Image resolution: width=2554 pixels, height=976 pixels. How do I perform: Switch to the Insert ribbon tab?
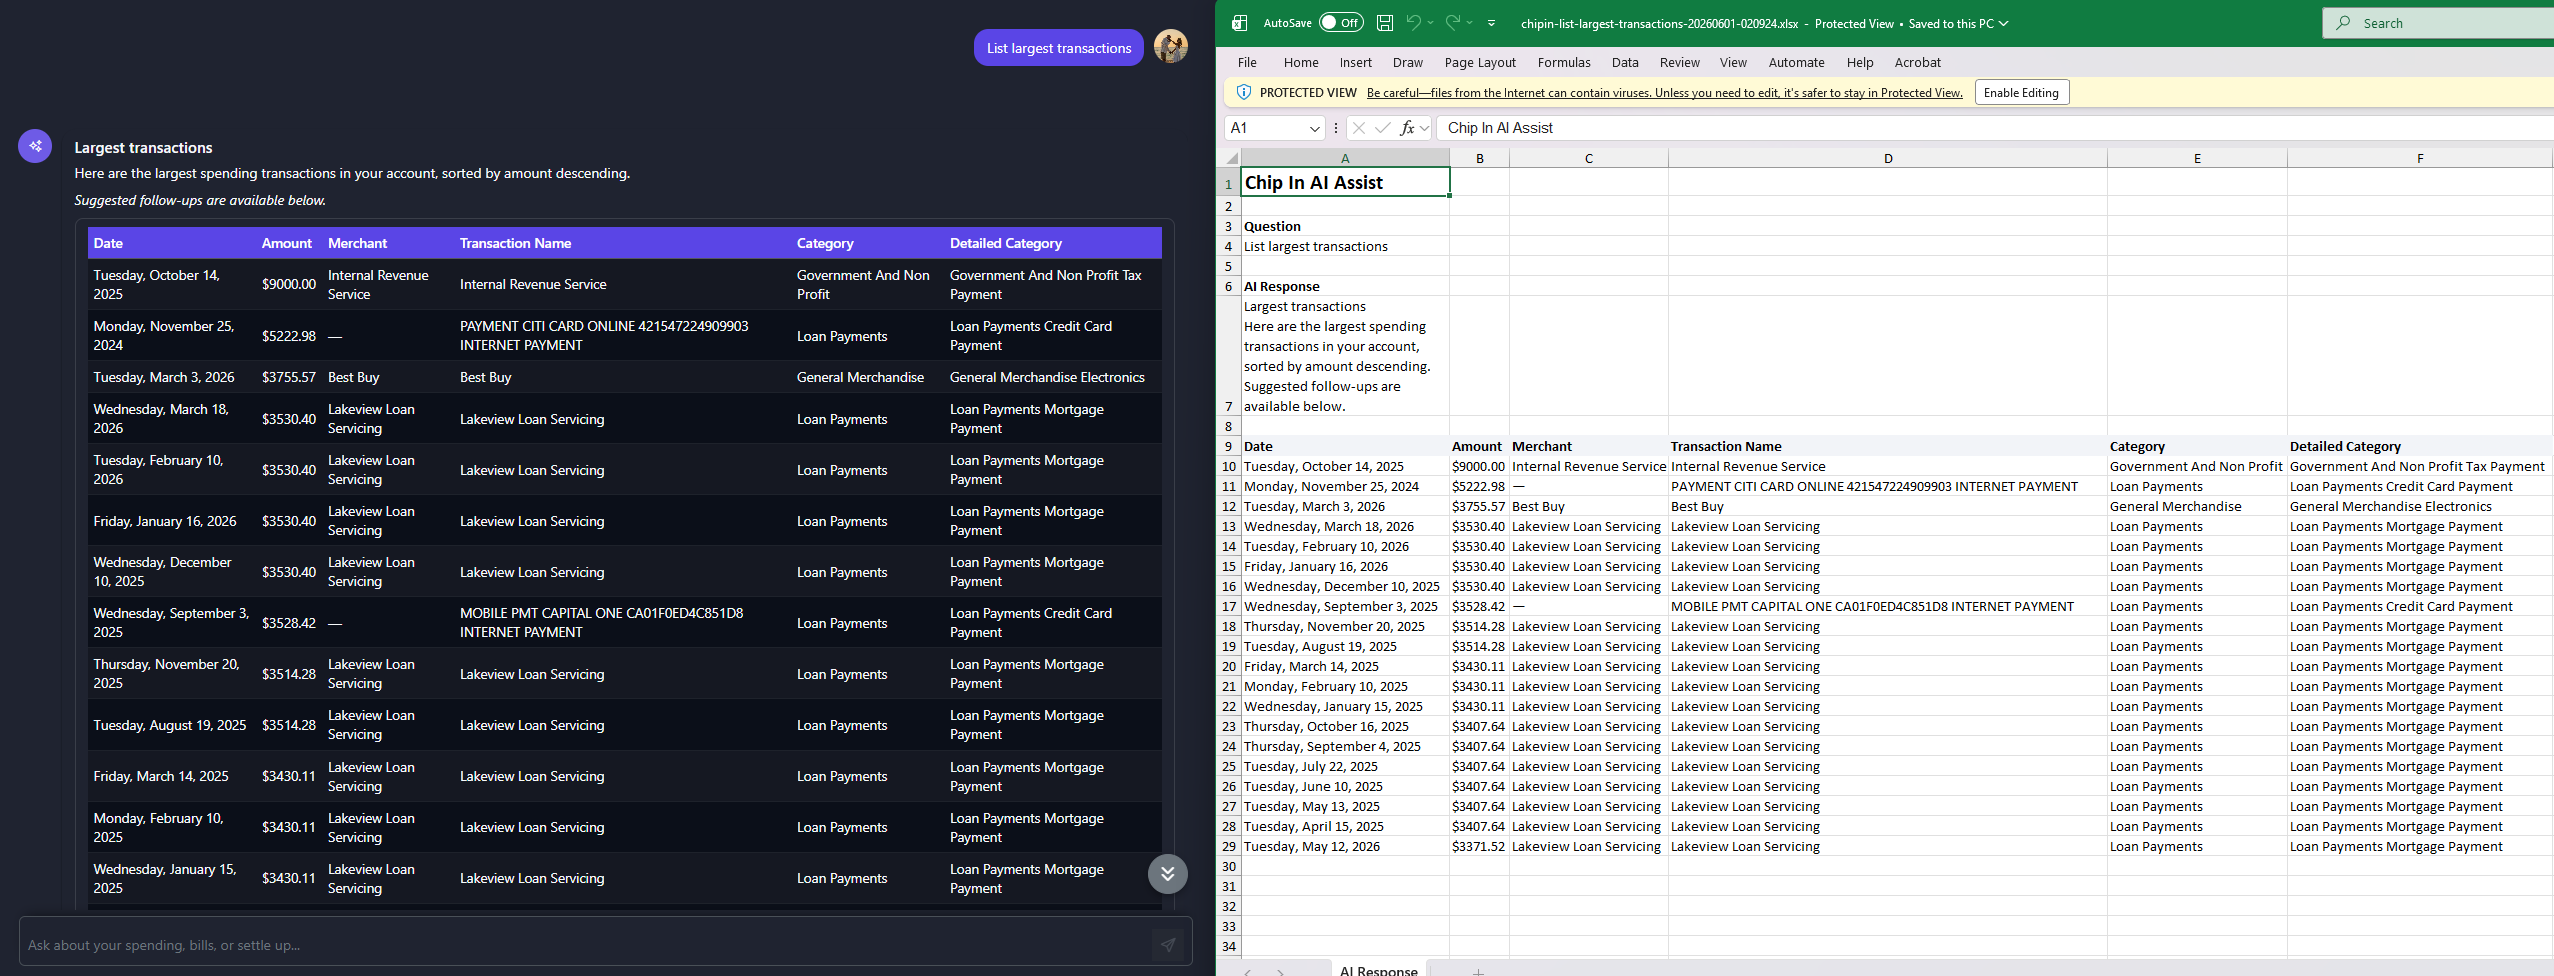[1356, 62]
